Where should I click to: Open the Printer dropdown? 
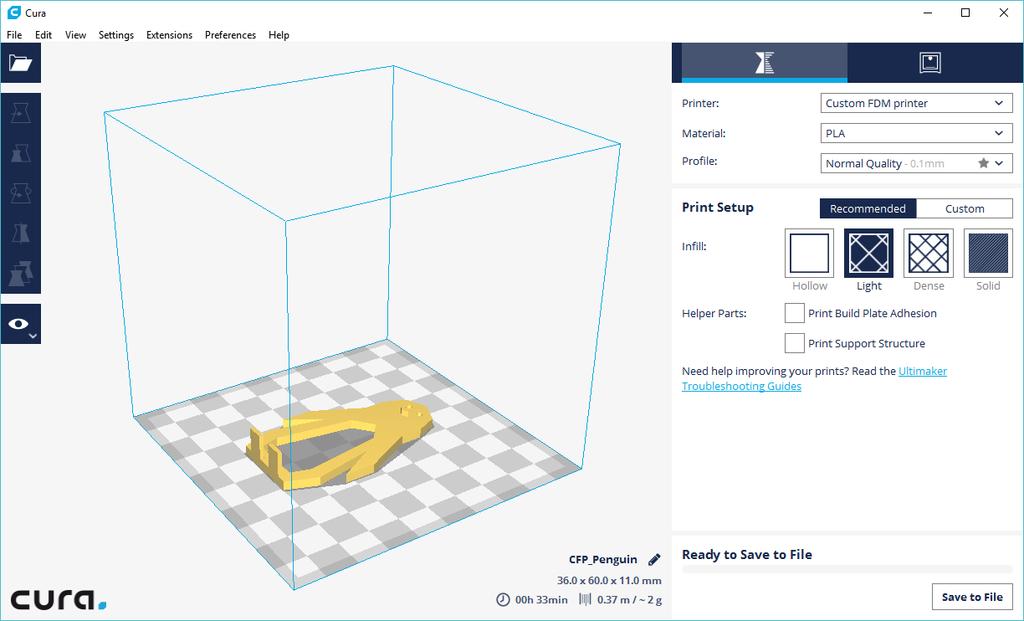click(916, 103)
